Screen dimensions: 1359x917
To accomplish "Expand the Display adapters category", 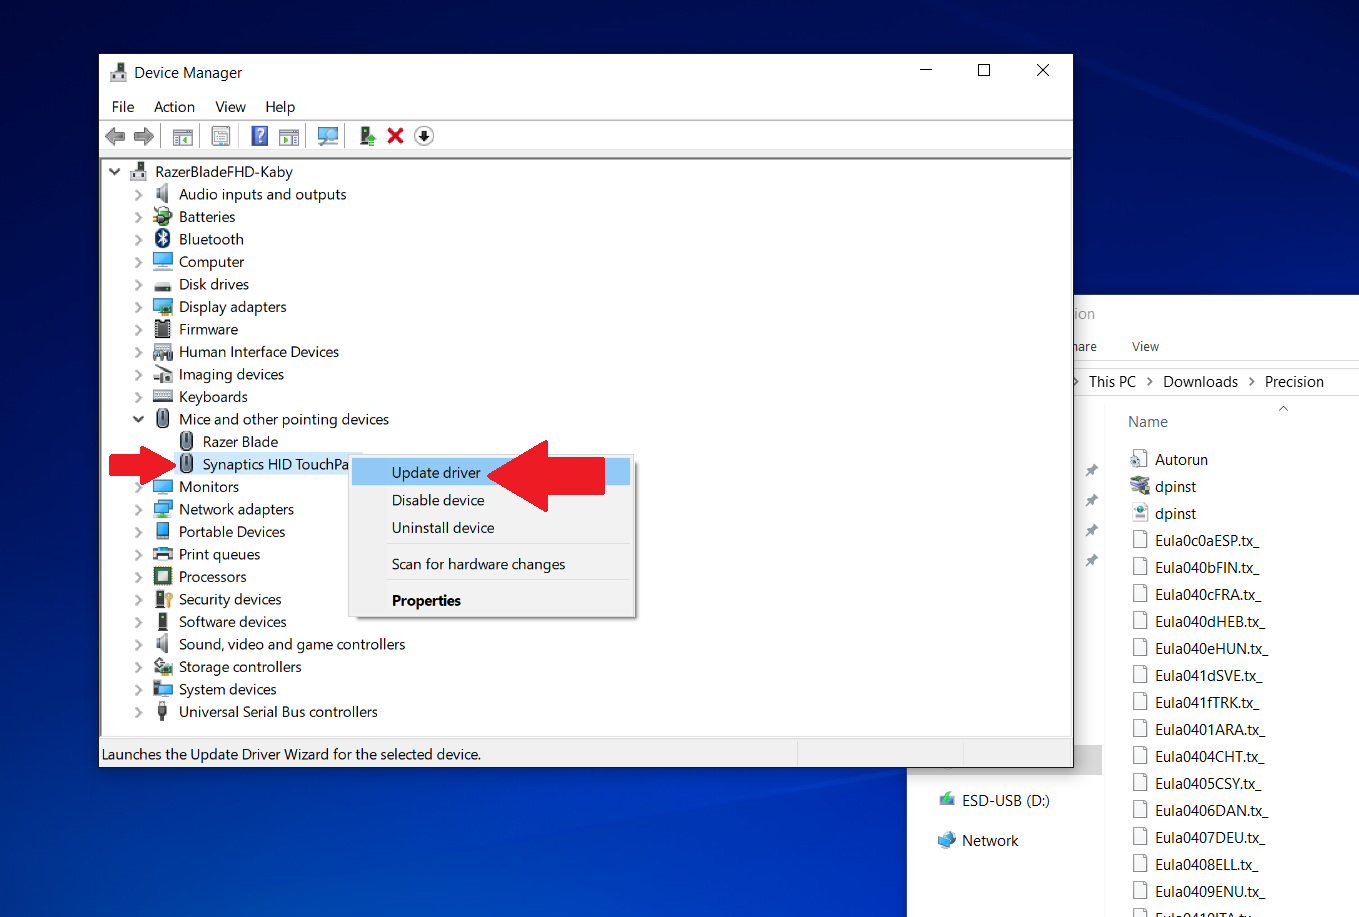I will 139,307.
